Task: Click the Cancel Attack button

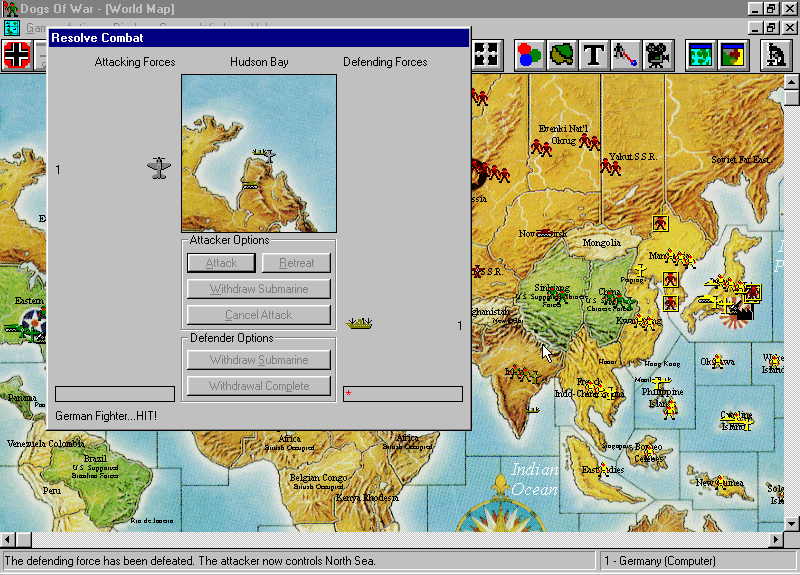Action: click(259, 315)
